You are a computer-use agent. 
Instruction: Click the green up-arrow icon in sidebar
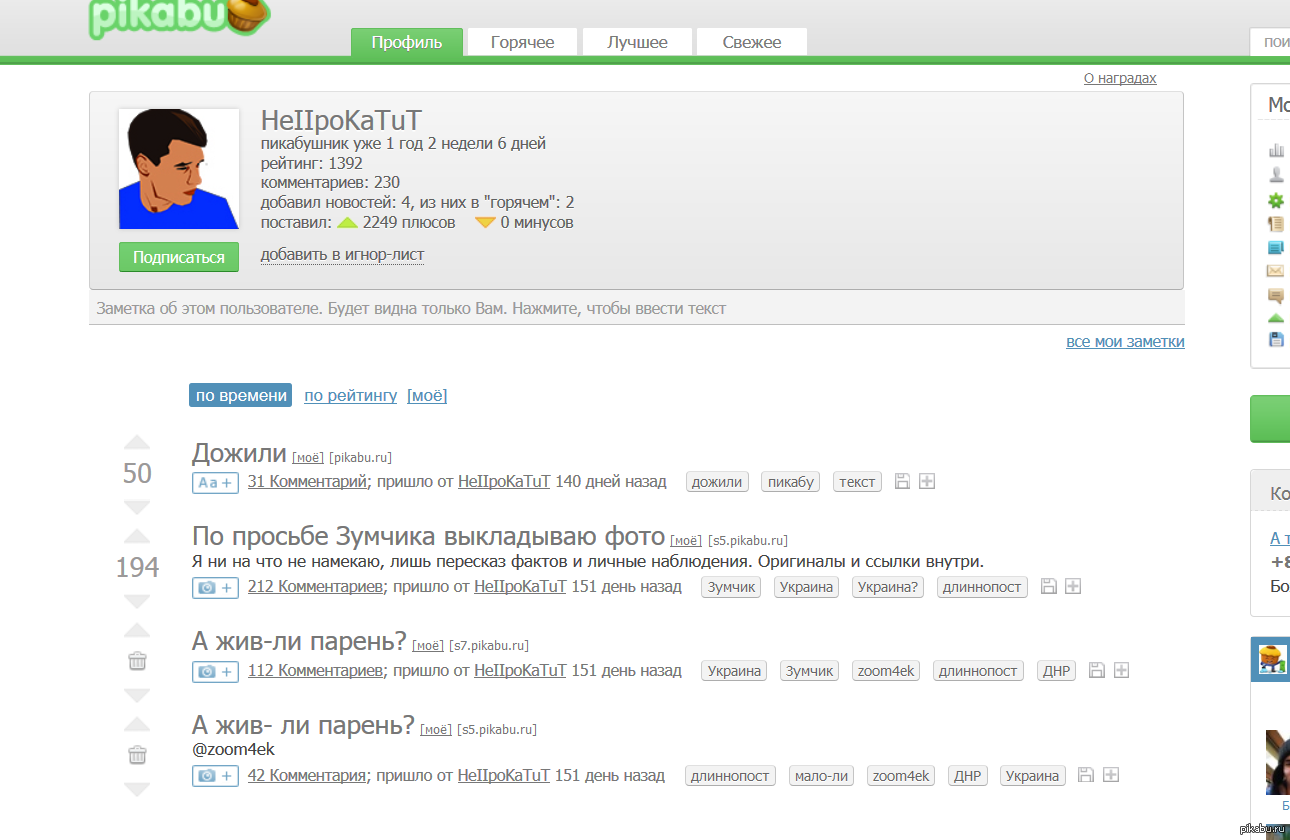[1276, 318]
